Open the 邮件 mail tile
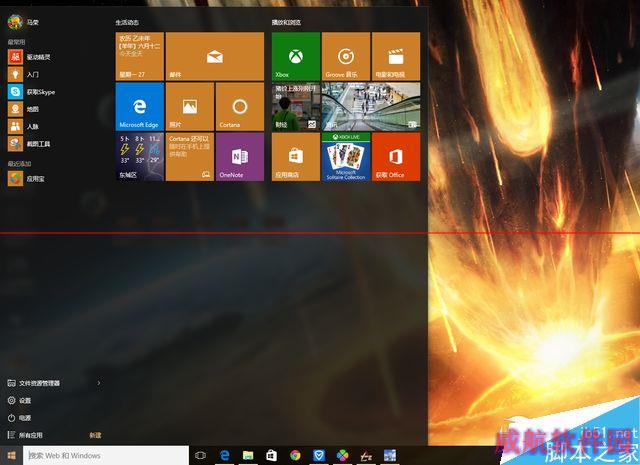Screen dimensions: 640x465 [215, 56]
